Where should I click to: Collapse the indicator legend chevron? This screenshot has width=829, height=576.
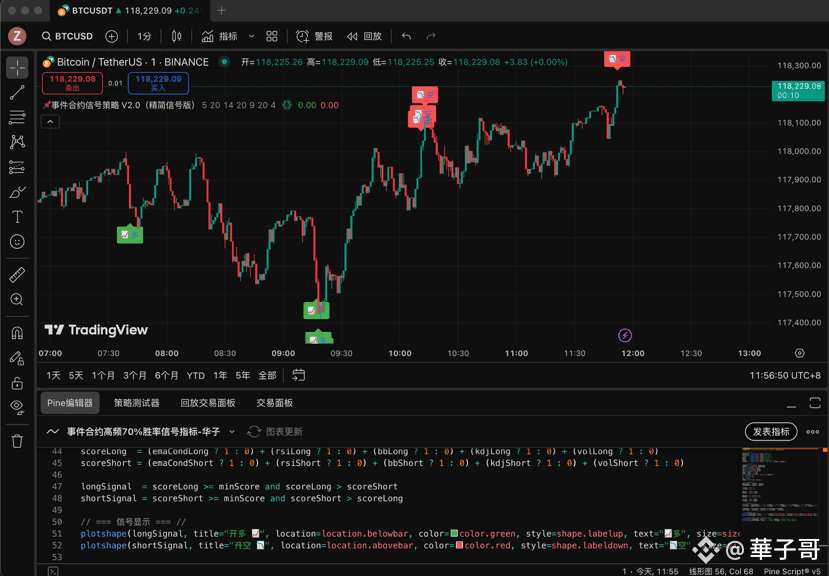[x=50, y=122]
